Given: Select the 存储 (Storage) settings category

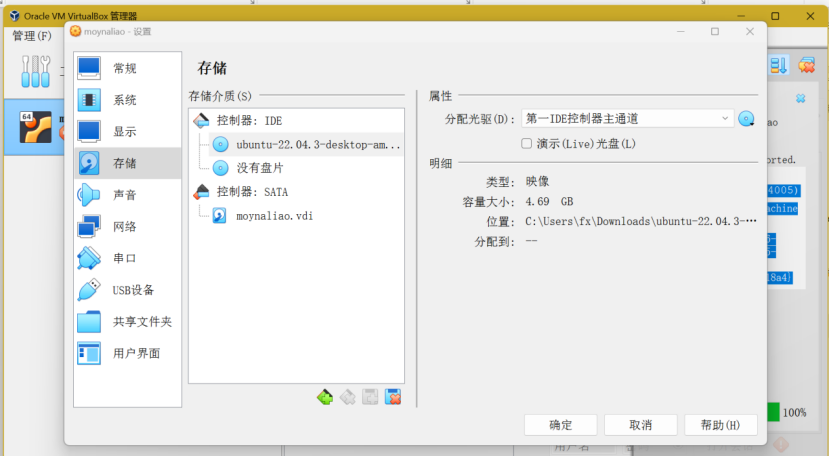Looking at the screenshot, I should click(x=127, y=163).
